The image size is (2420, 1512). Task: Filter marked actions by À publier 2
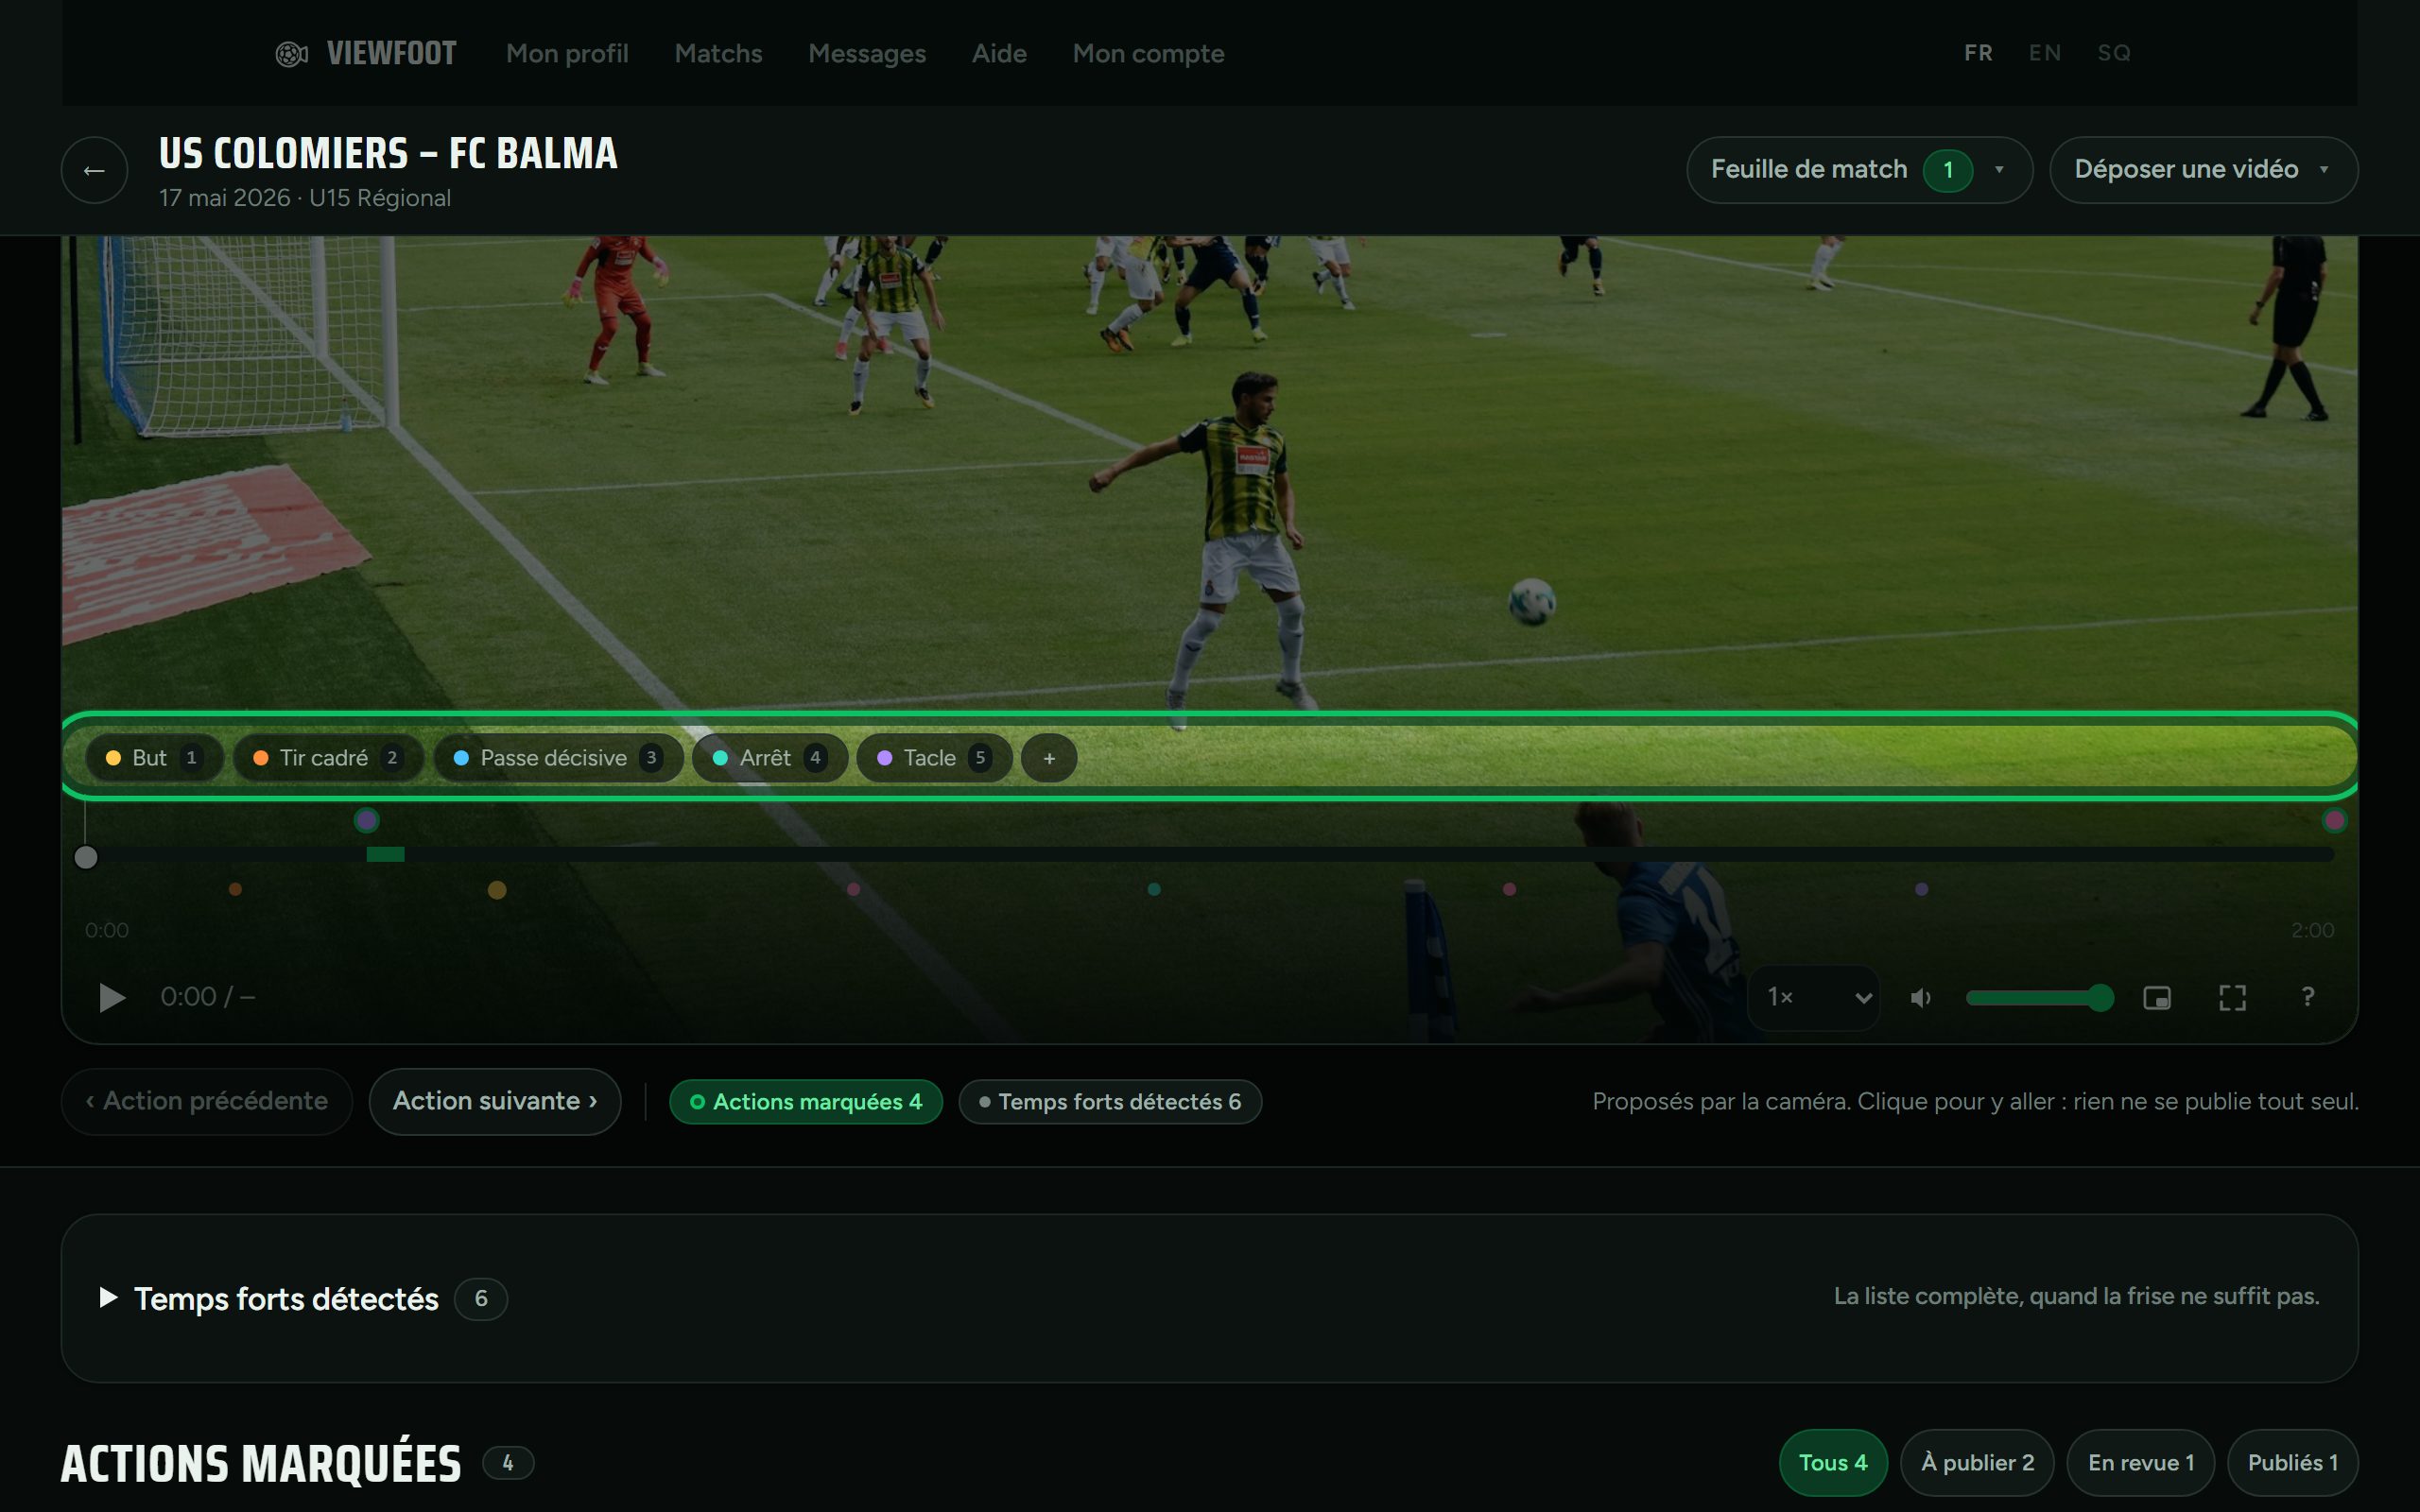click(x=1977, y=1463)
